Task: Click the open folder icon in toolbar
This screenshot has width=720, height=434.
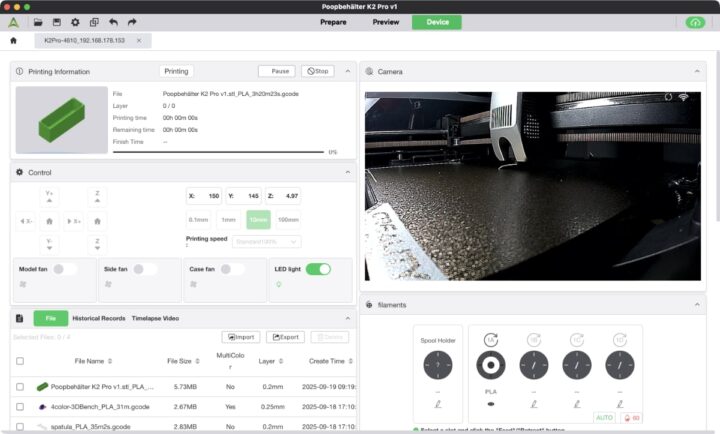Action: 38,22
